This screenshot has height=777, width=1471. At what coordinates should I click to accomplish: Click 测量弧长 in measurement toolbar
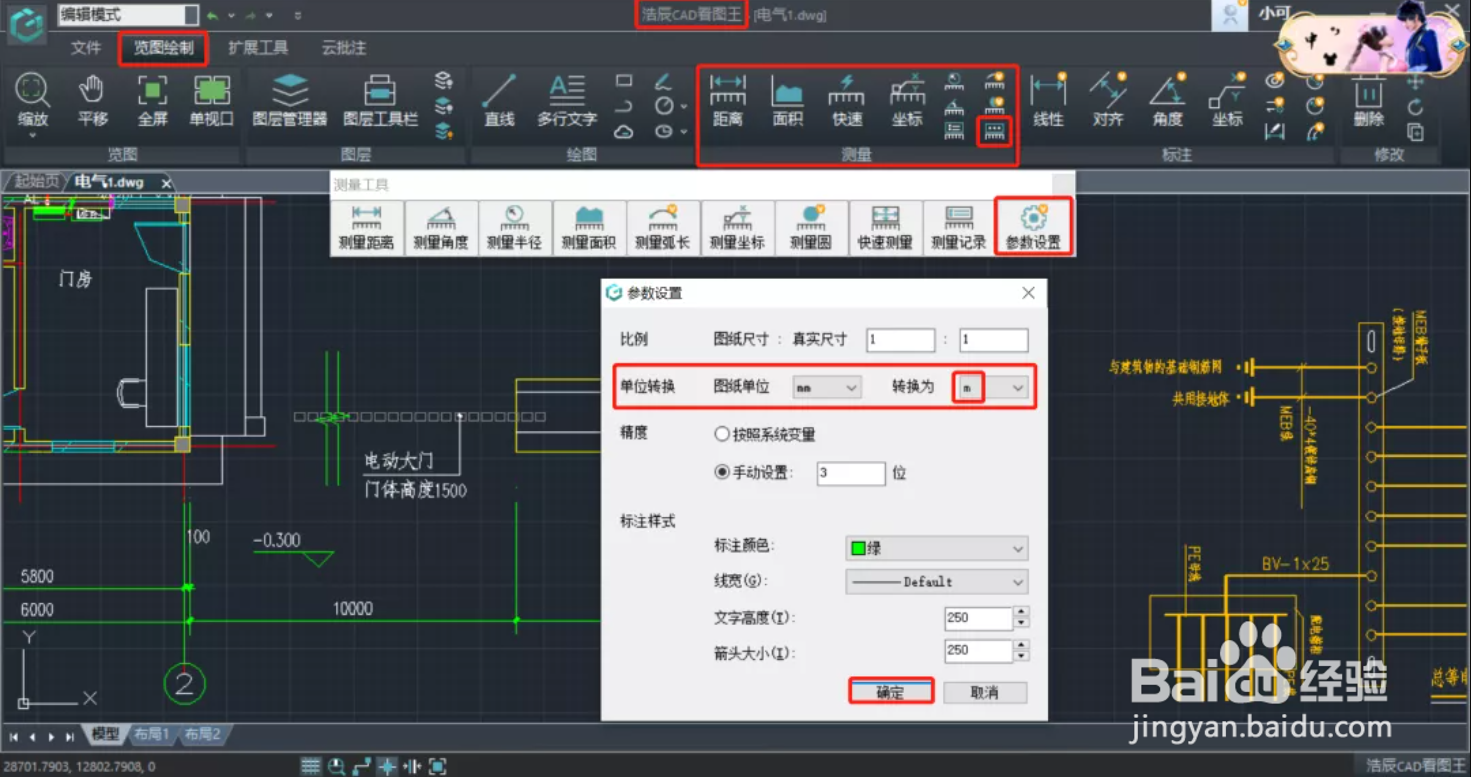pos(663,228)
